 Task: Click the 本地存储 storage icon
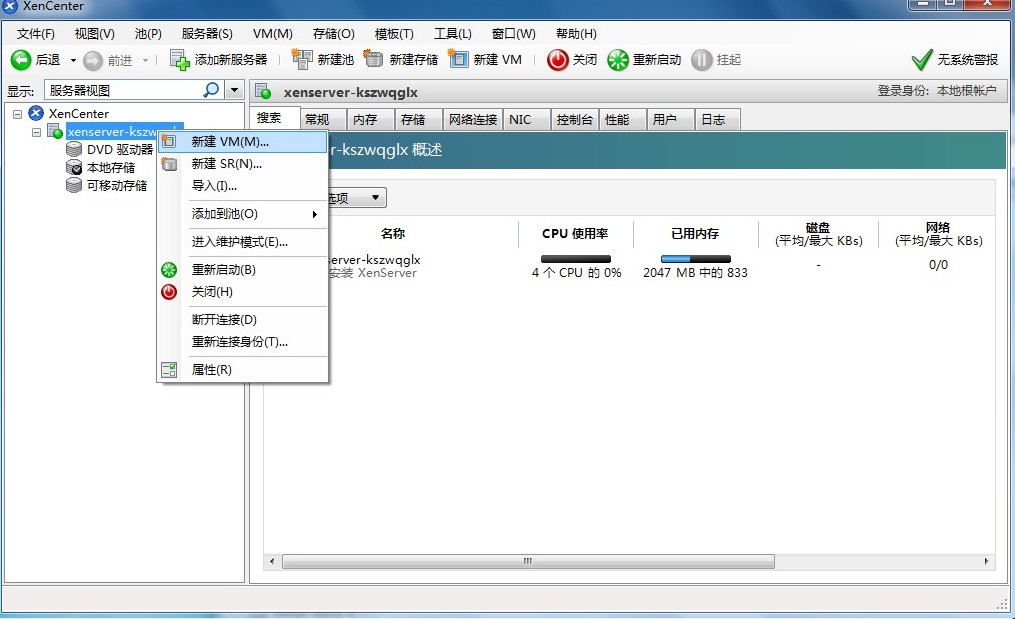click(x=74, y=167)
